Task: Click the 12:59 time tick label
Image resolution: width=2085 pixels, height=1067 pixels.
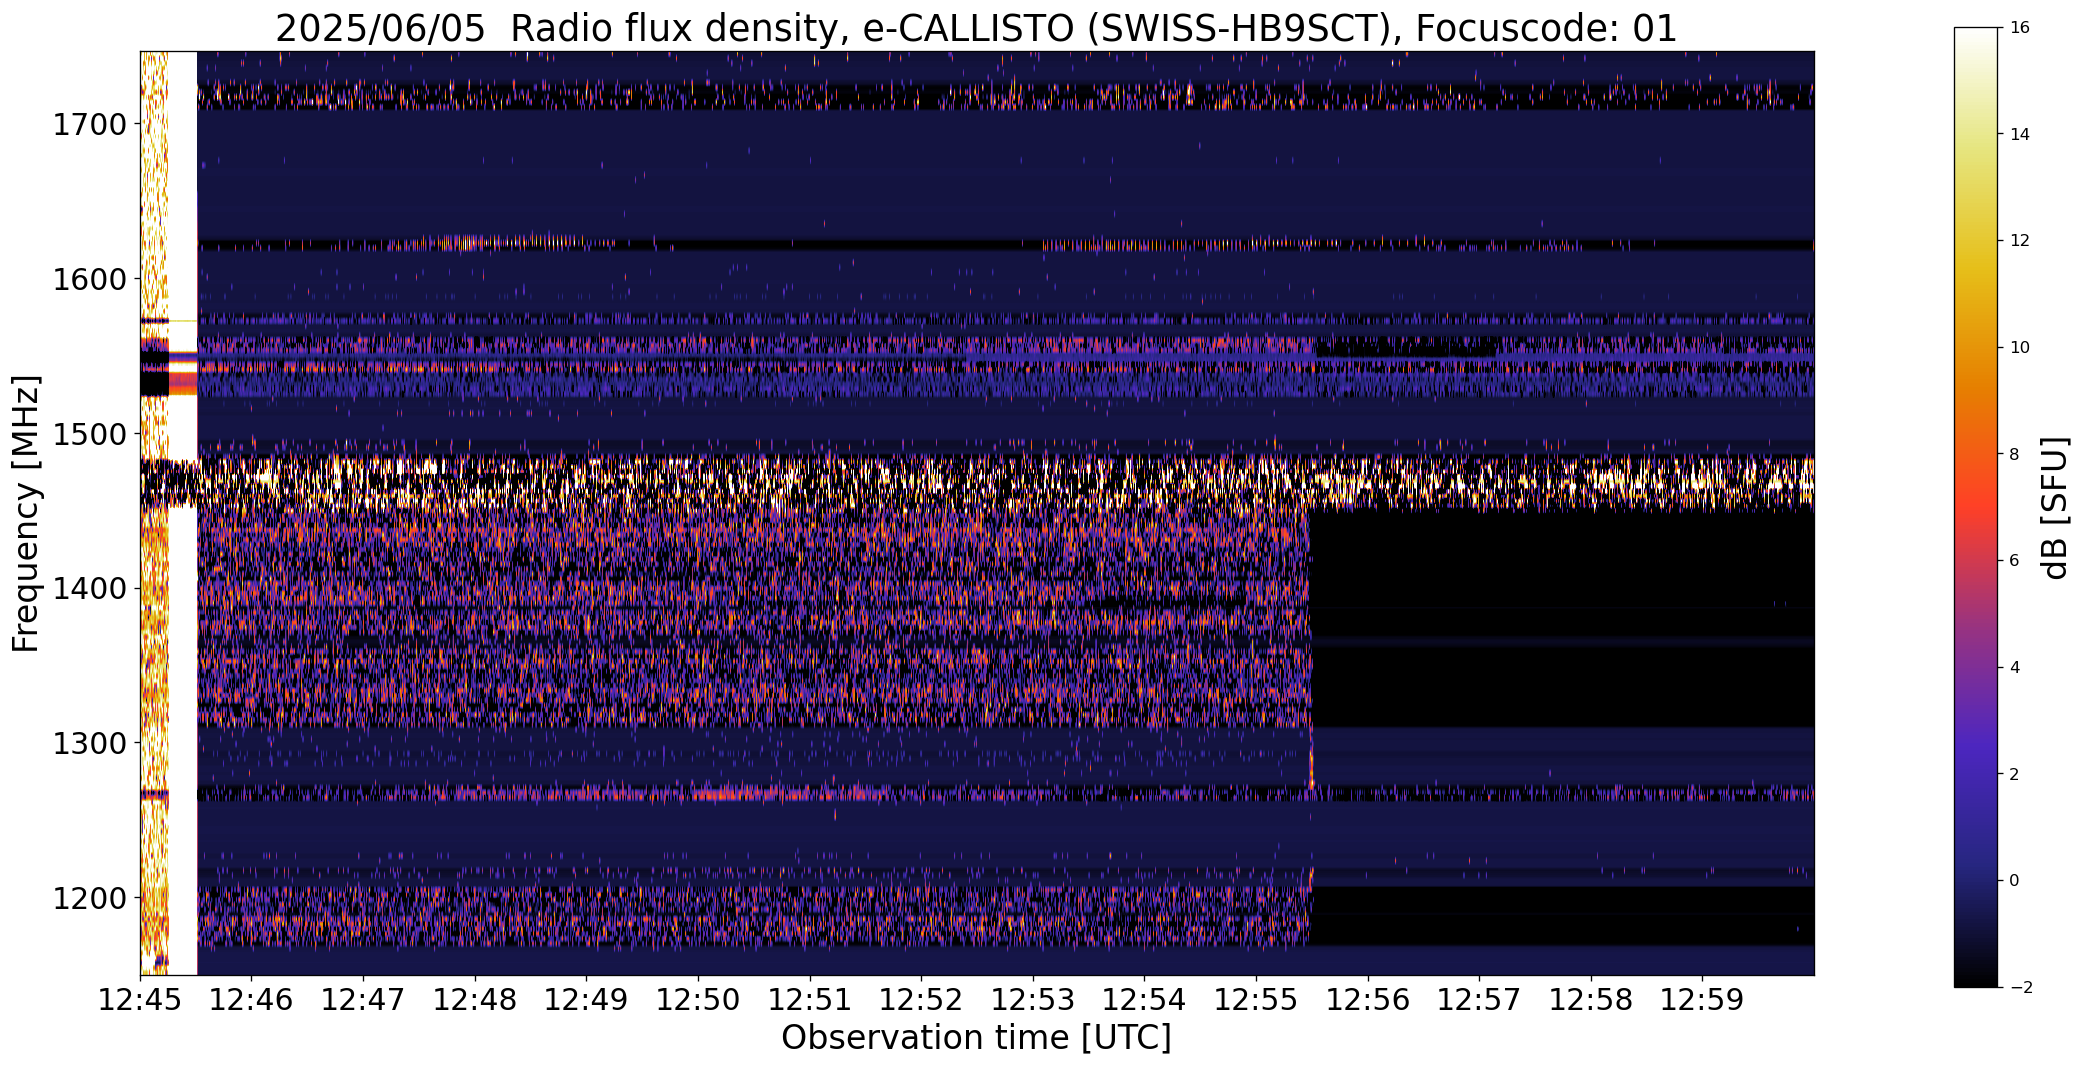Action: [x=1703, y=1000]
